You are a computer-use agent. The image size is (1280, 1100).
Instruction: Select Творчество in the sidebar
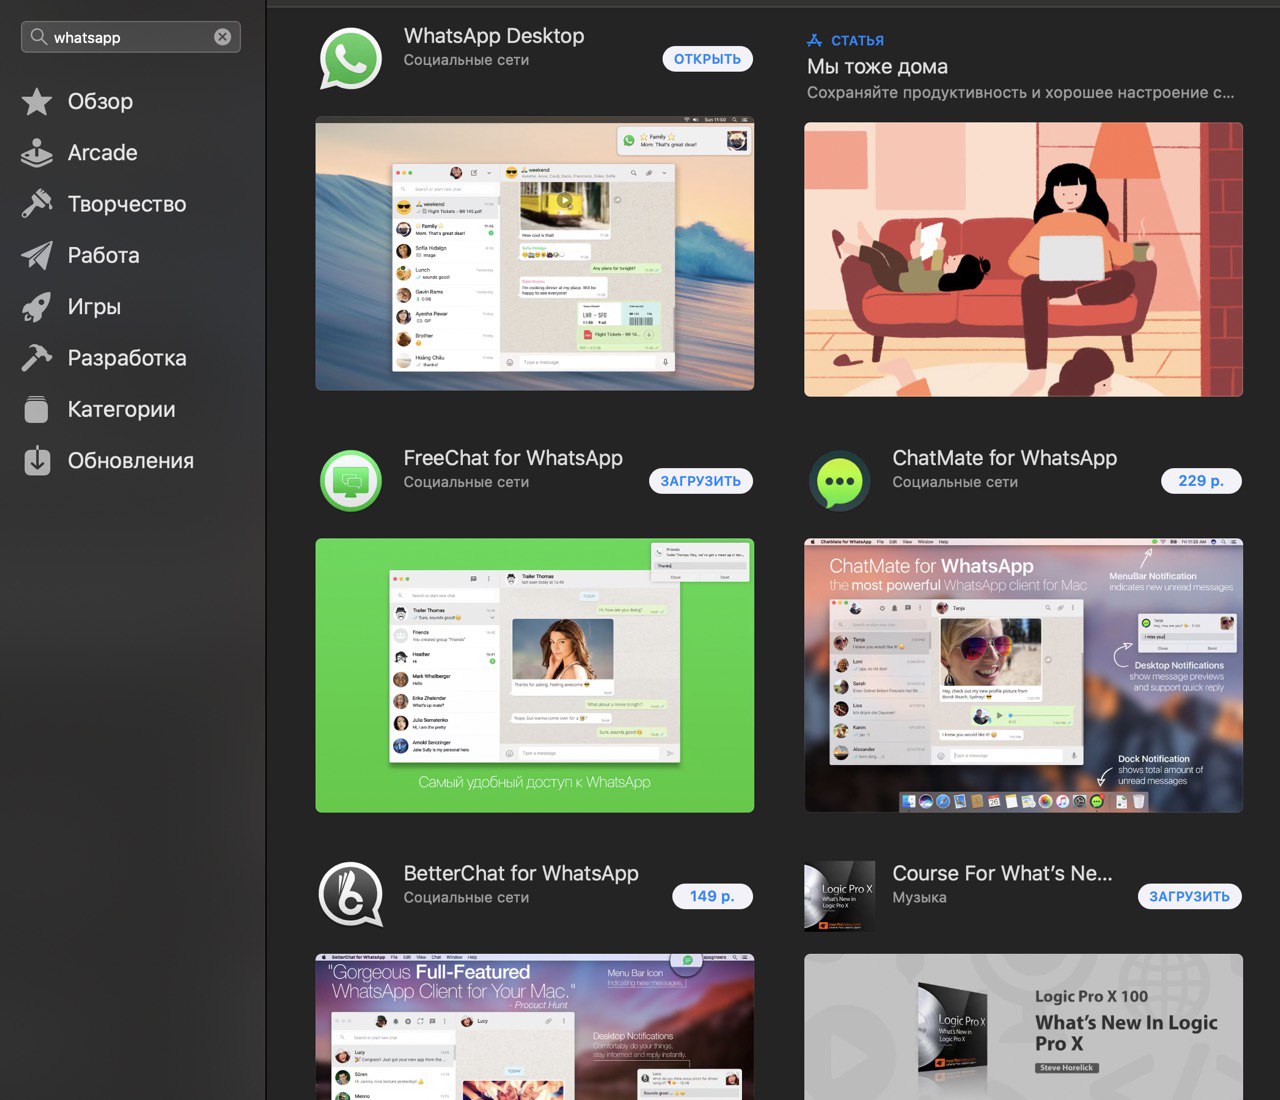click(x=127, y=204)
